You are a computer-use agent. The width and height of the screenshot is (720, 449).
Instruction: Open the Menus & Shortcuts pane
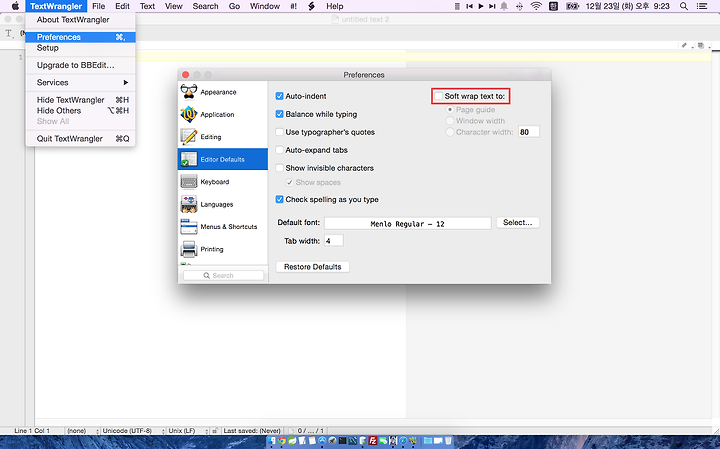point(222,227)
